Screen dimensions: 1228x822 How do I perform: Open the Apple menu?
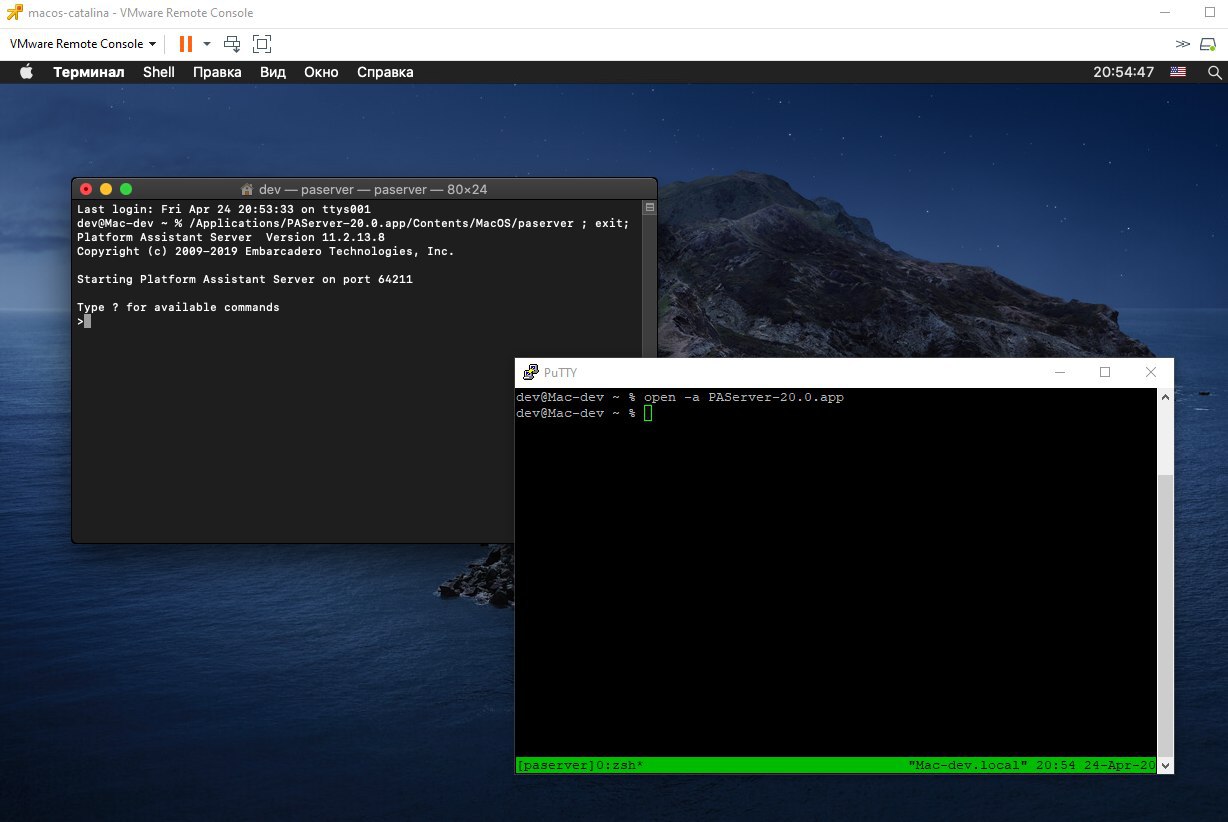27,72
